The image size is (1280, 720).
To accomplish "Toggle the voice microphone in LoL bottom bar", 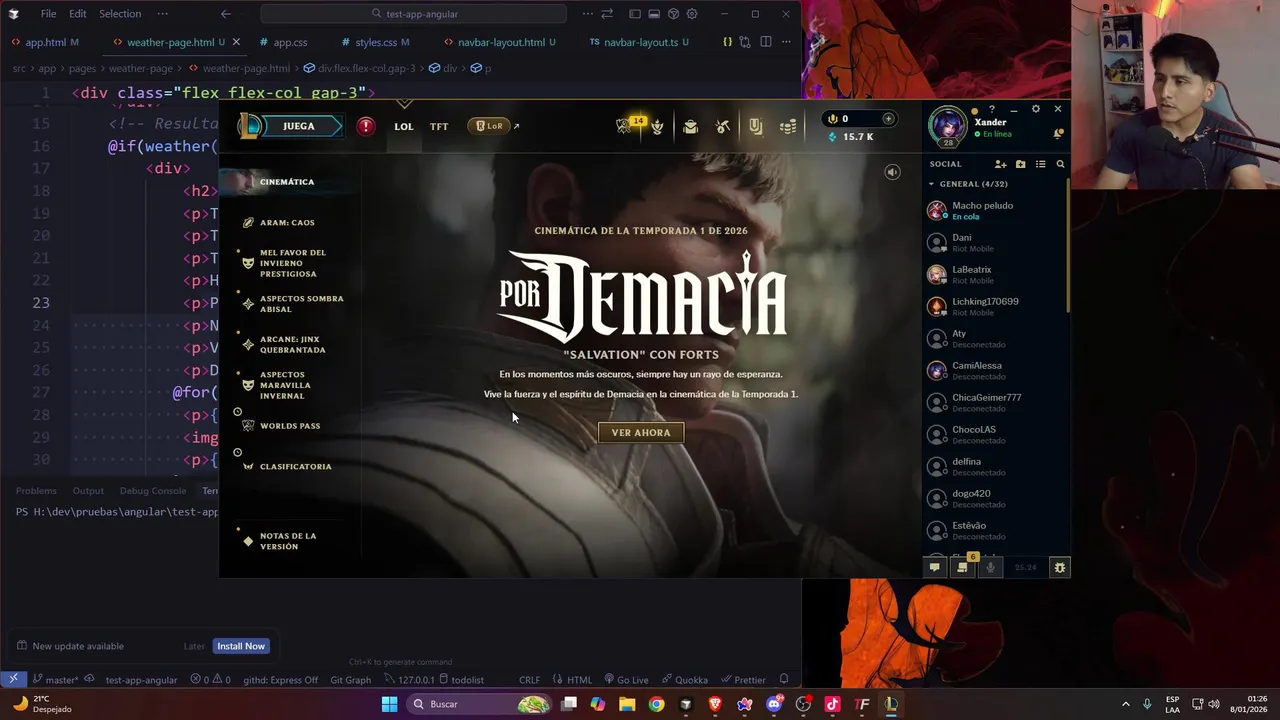I will 990,567.
